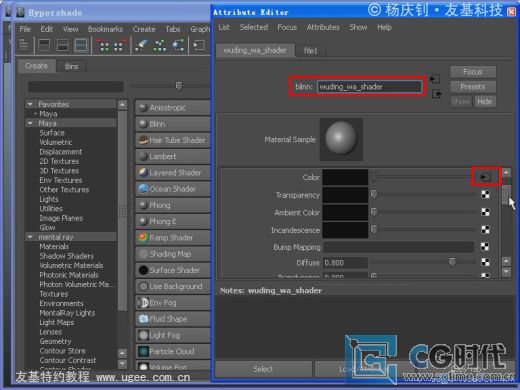Create a Fluid Shape node
The height and width of the screenshot is (390, 520).
pyautogui.click(x=173, y=319)
